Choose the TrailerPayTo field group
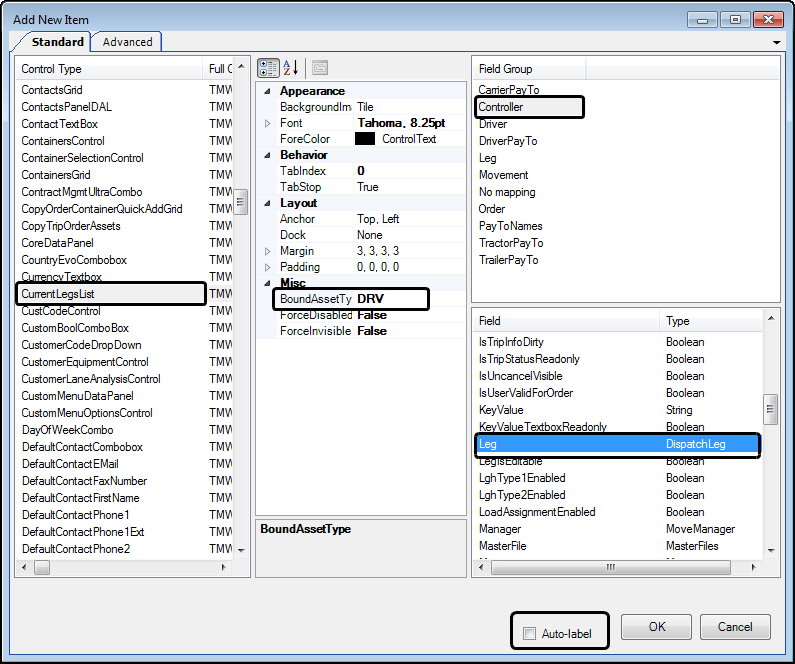 509,260
